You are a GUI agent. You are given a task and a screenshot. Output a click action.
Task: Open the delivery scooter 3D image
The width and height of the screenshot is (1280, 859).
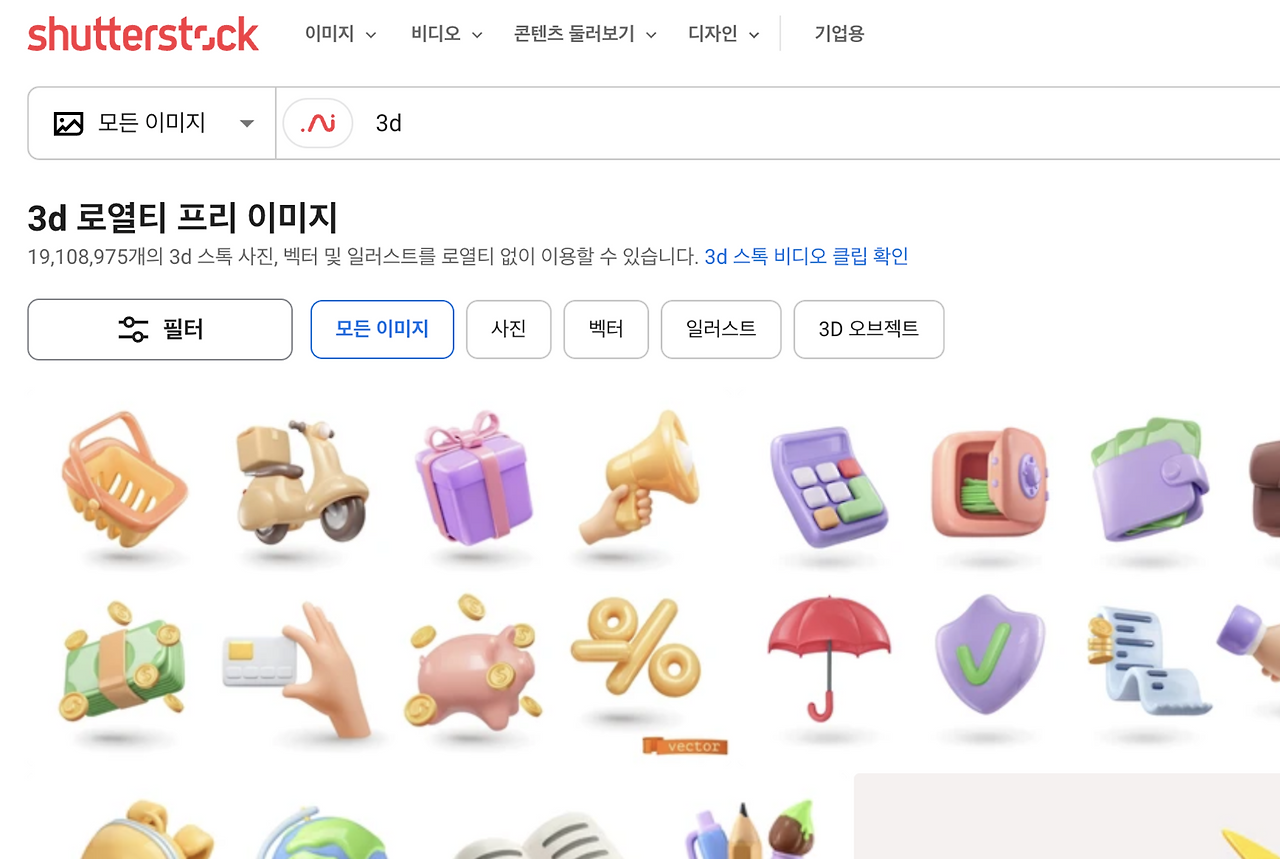pos(301,482)
